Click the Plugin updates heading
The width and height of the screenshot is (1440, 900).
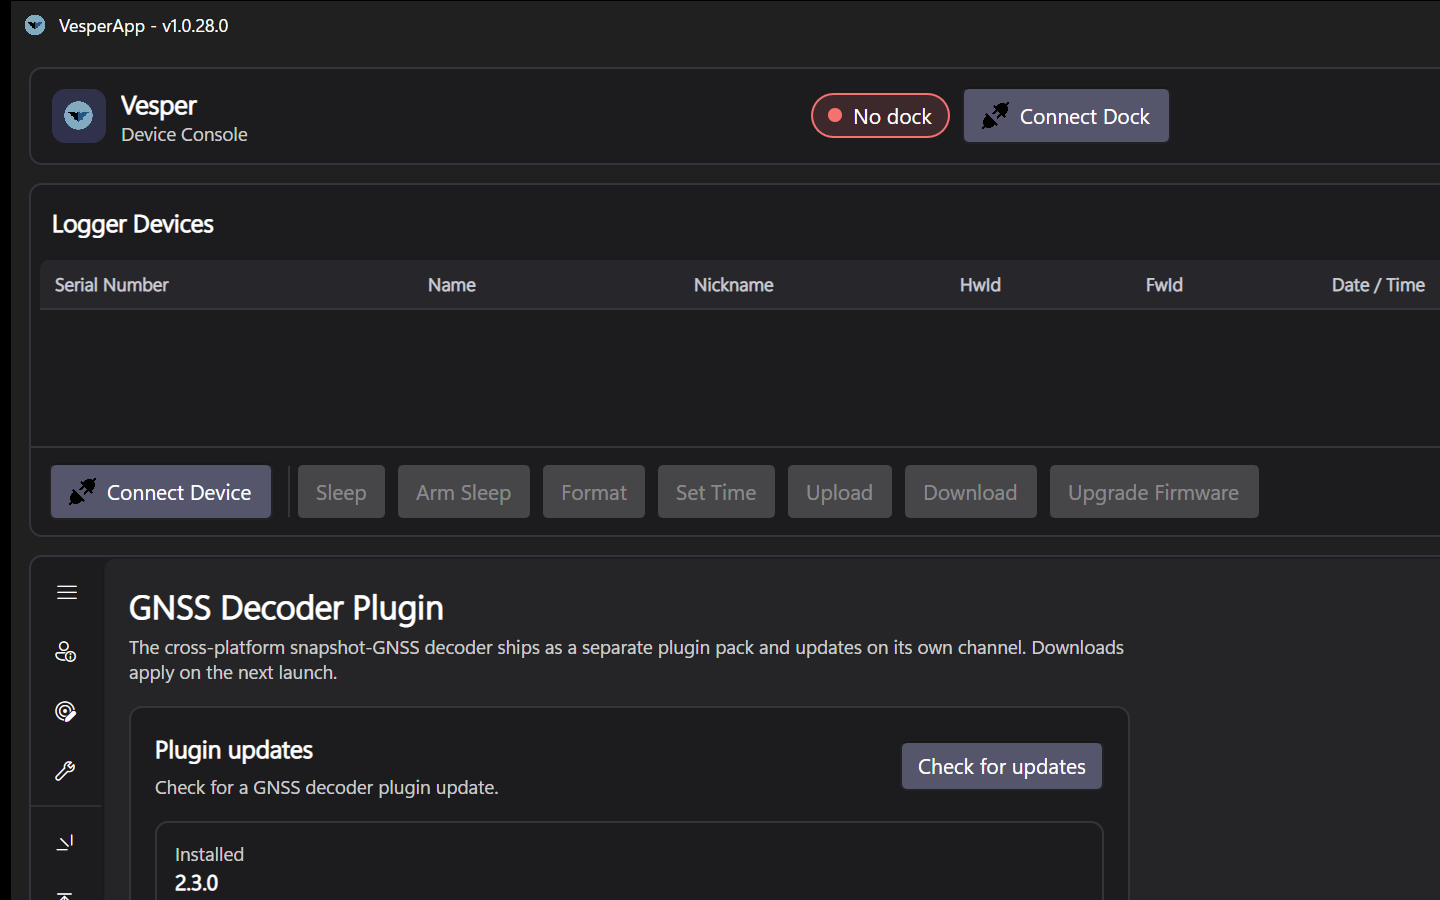pyautogui.click(x=234, y=750)
